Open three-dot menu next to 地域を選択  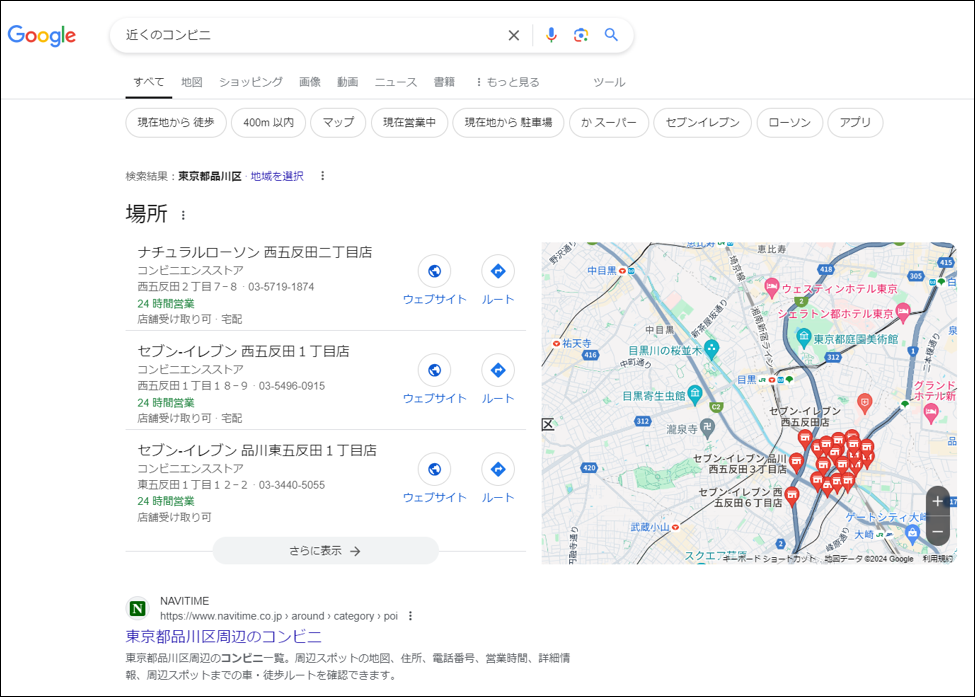[322, 176]
